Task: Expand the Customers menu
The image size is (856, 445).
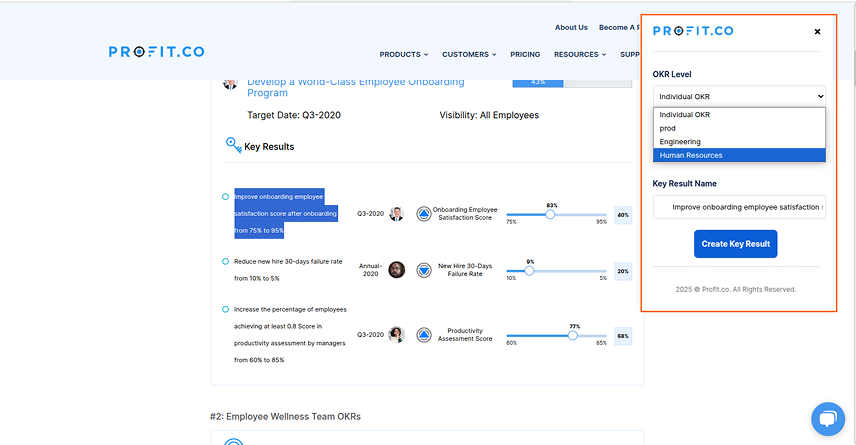Action: 469,55
